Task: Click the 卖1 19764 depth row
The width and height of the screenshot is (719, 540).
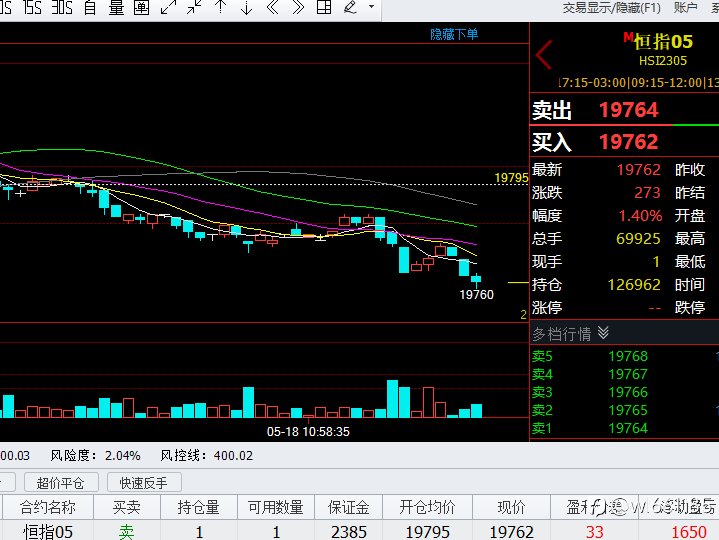Action: click(625, 428)
